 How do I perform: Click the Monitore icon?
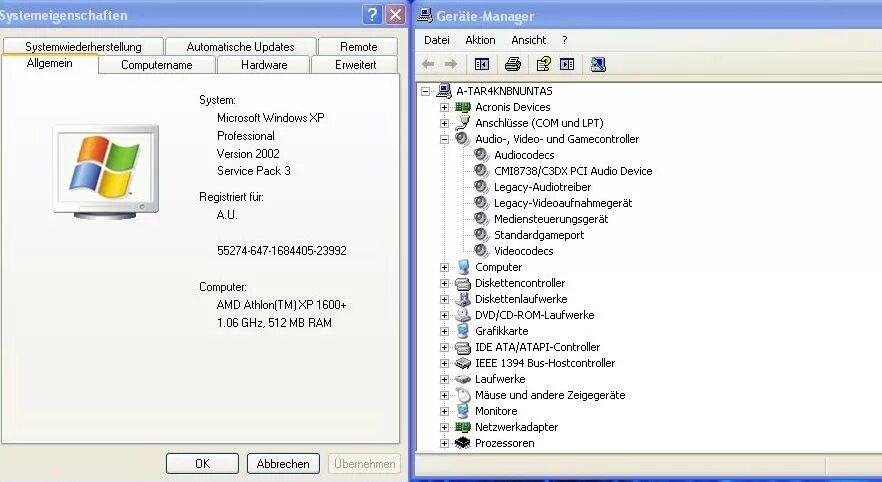point(462,411)
